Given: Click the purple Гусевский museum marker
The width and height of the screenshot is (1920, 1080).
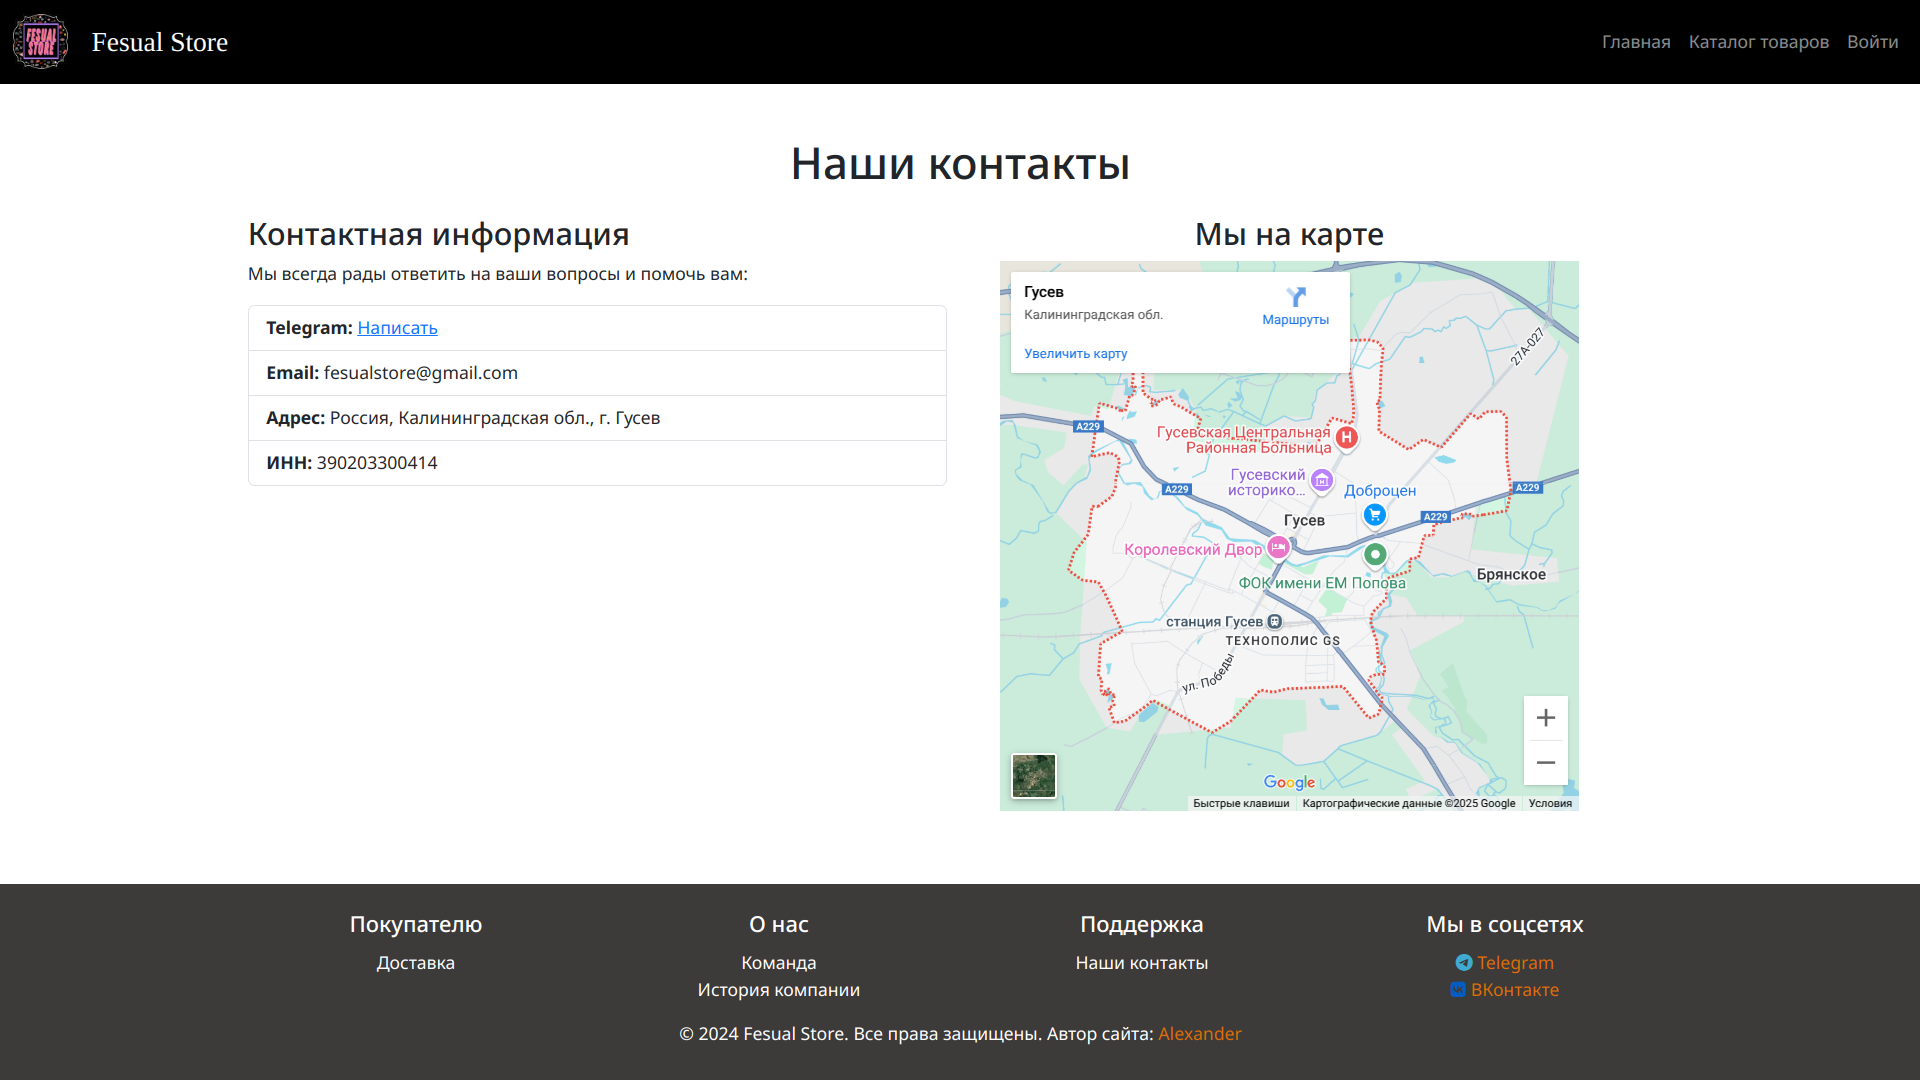Looking at the screenshot, I should coord(1321,481).
